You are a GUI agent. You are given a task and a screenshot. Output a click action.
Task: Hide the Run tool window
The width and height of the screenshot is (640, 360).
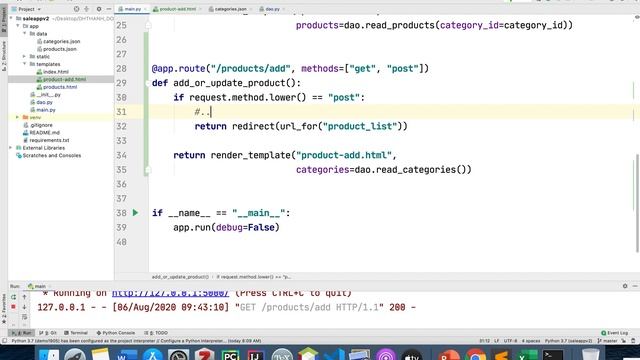click(x=635, y=286)
